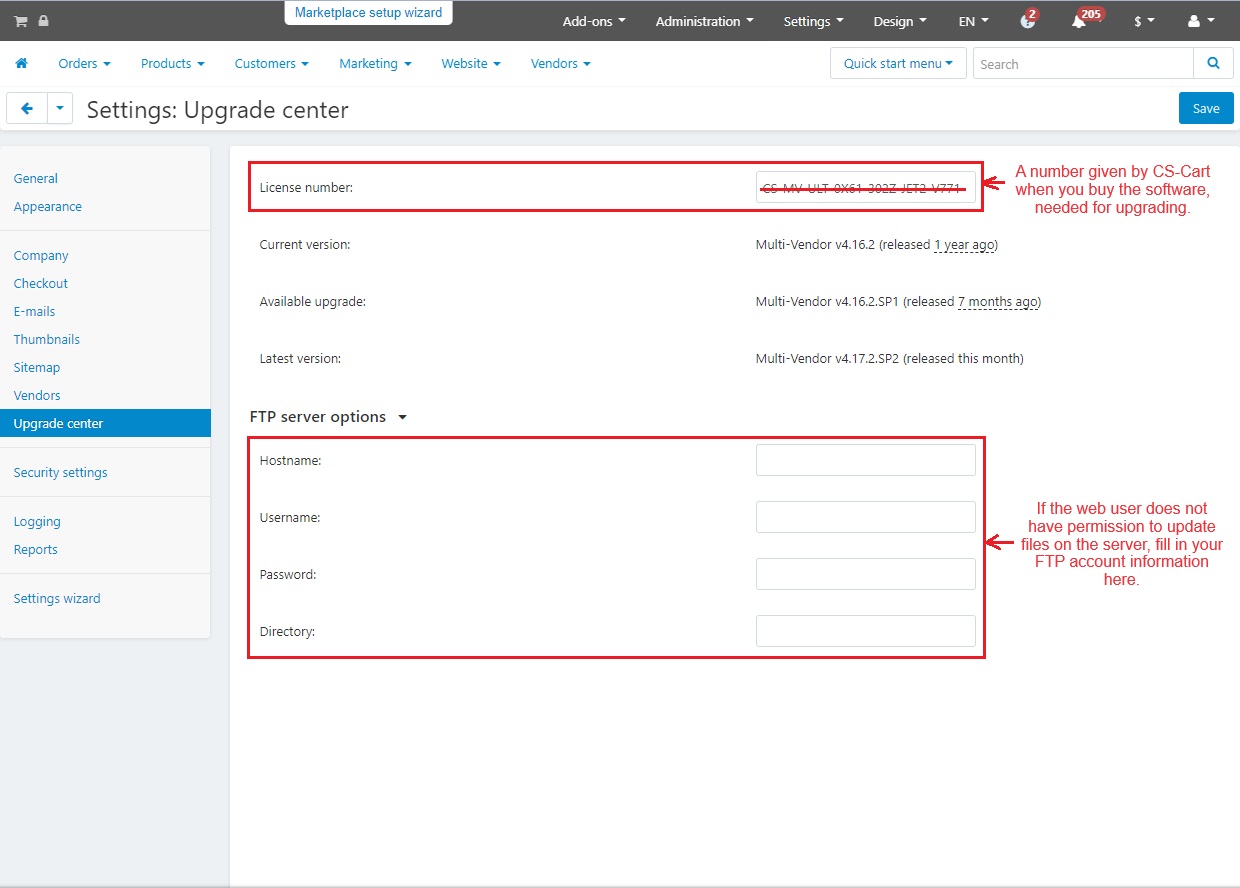Open the Vendors top menu
Viewport: 1240px width, 888px height.
560,63
